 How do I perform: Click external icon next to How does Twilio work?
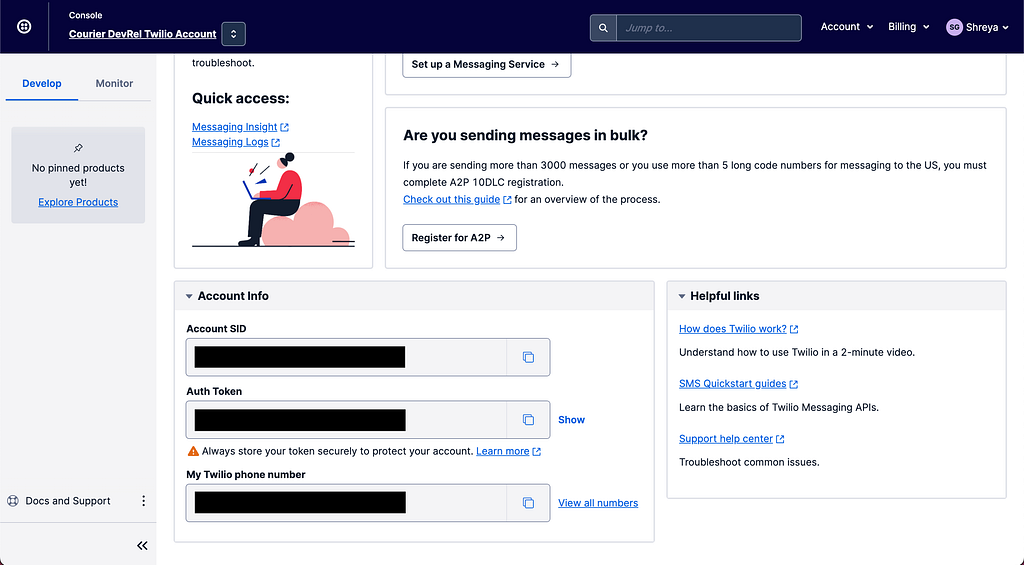coord(793,330)
